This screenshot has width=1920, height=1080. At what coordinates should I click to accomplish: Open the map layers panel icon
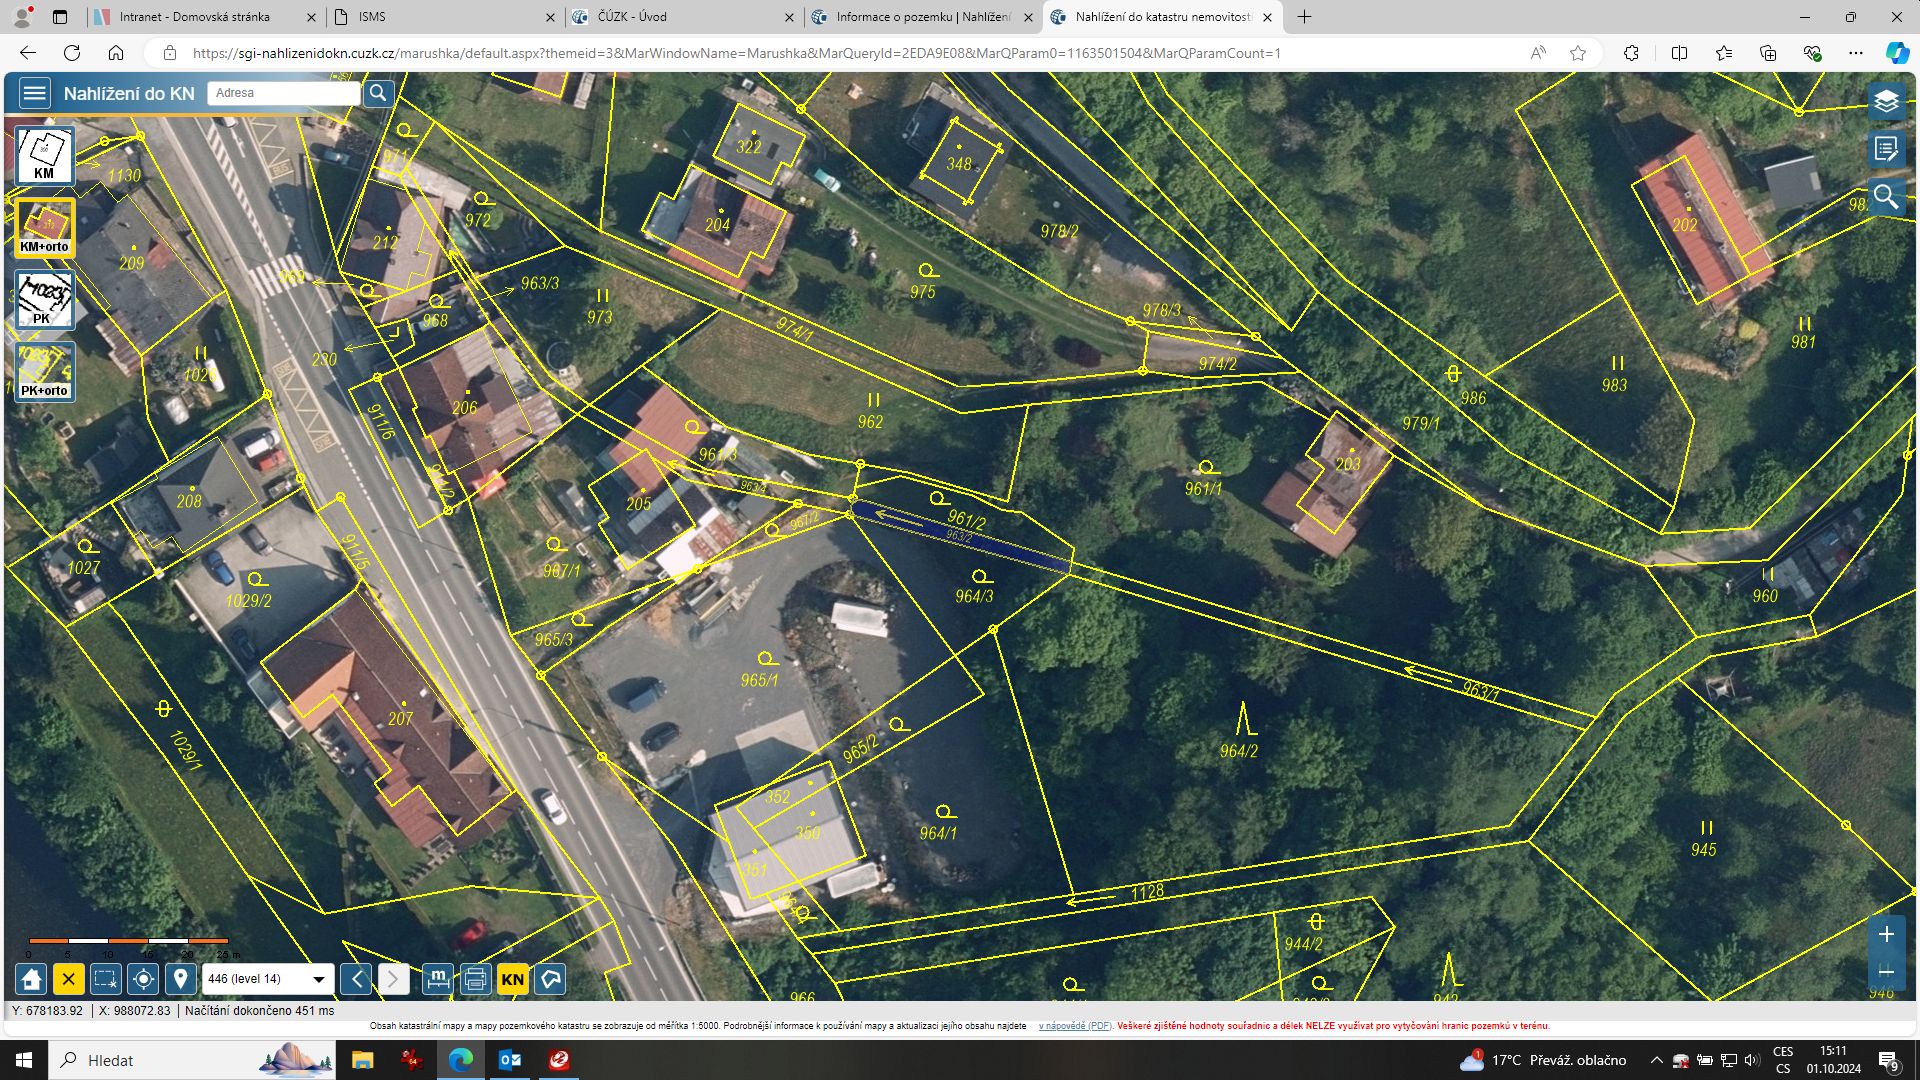1886,101
